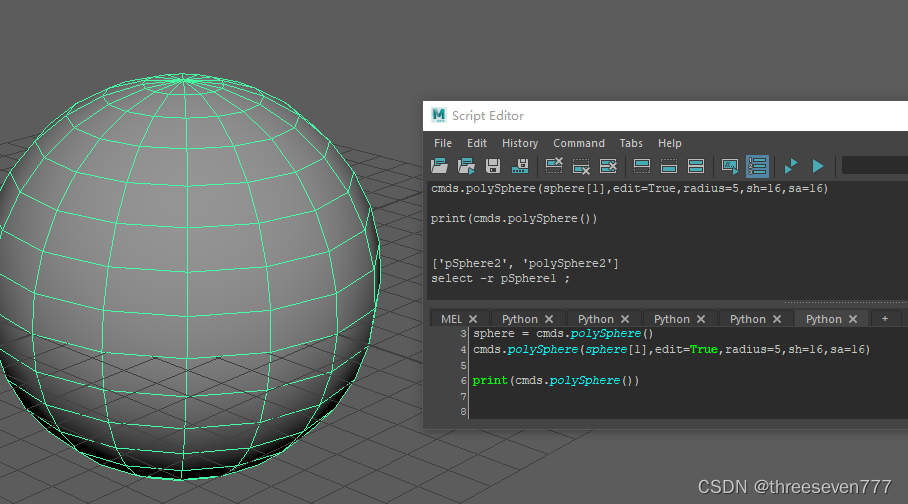Click the Source Script icon
The width and height of the screenshot is (908, 504).
pyautogui.click(x=466, y=166)
